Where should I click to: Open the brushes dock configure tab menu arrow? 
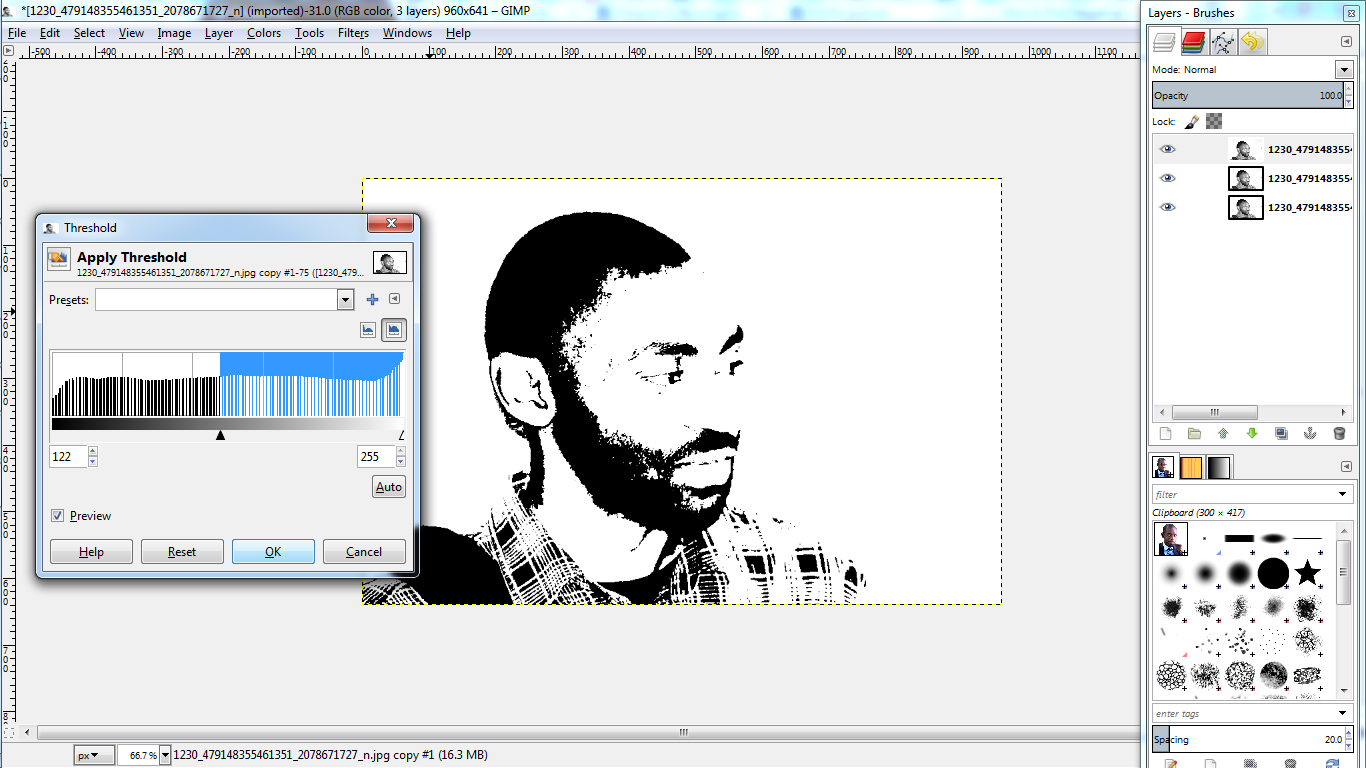[1346, 466]
